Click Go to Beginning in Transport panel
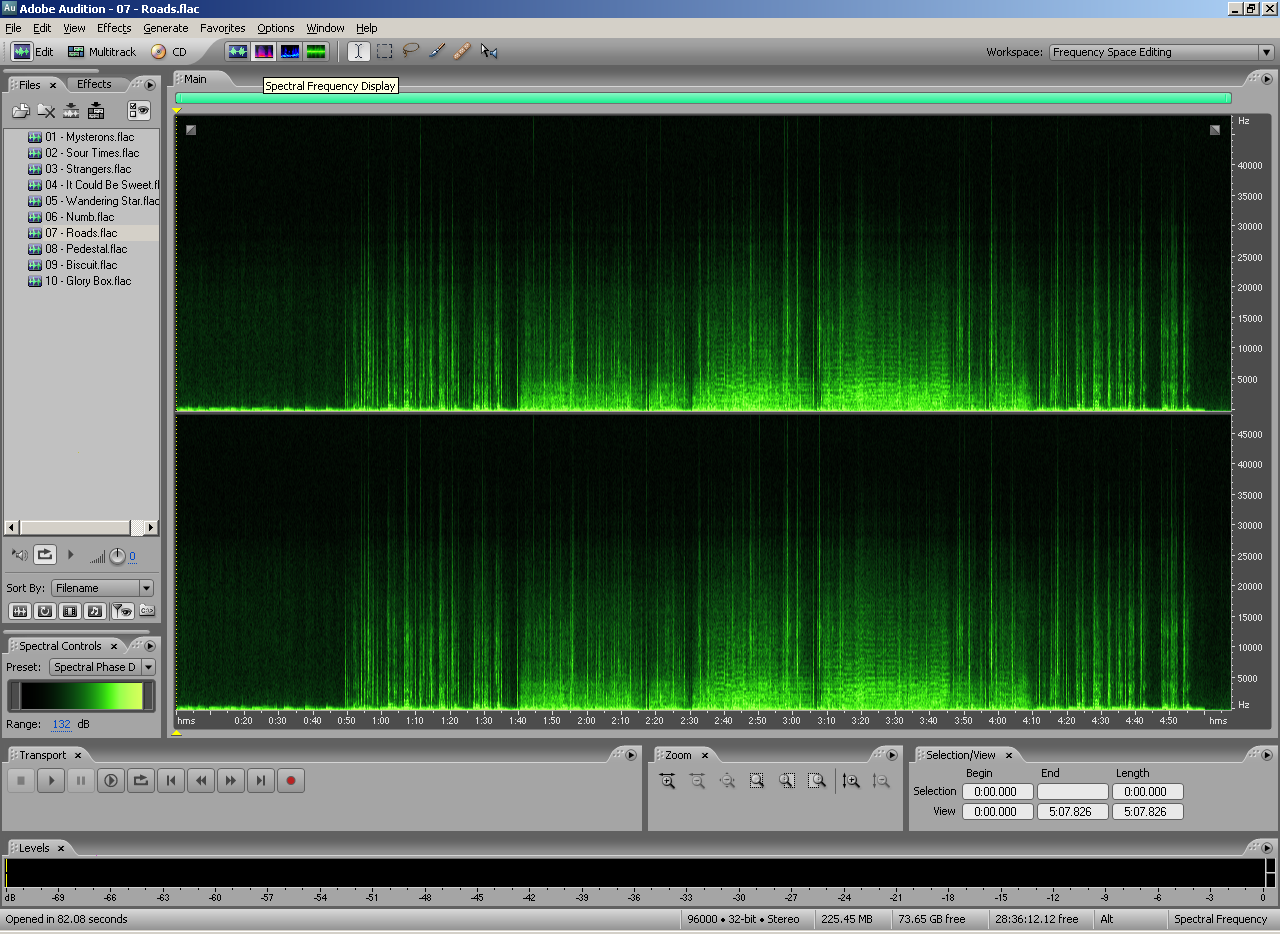 pyautogui.click(x=171, y=780)
